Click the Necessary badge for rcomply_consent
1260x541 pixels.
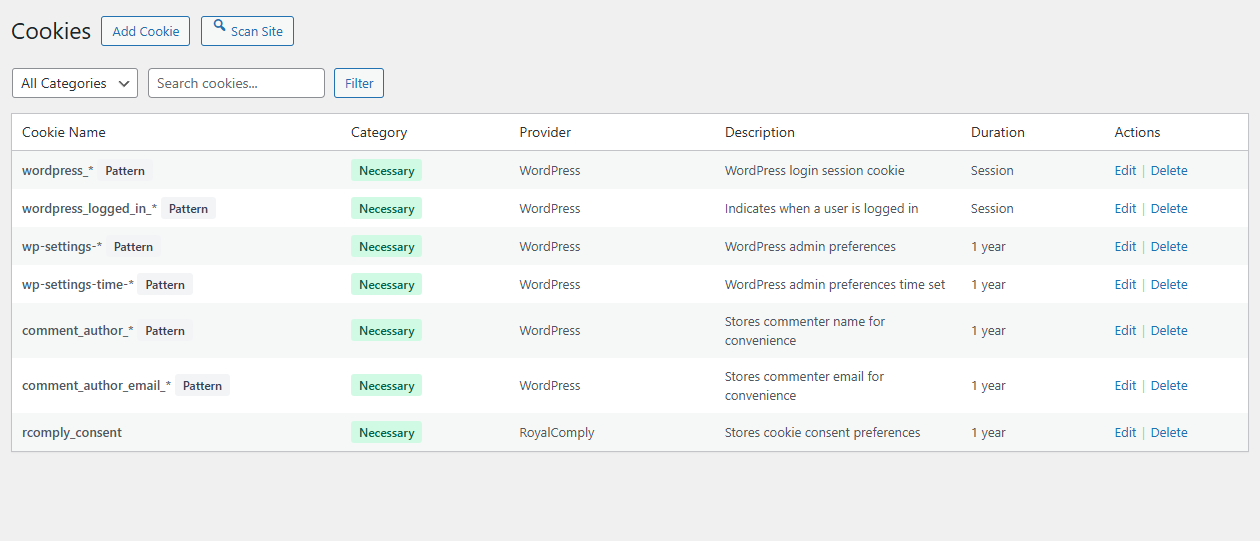(x=386, y=432)
